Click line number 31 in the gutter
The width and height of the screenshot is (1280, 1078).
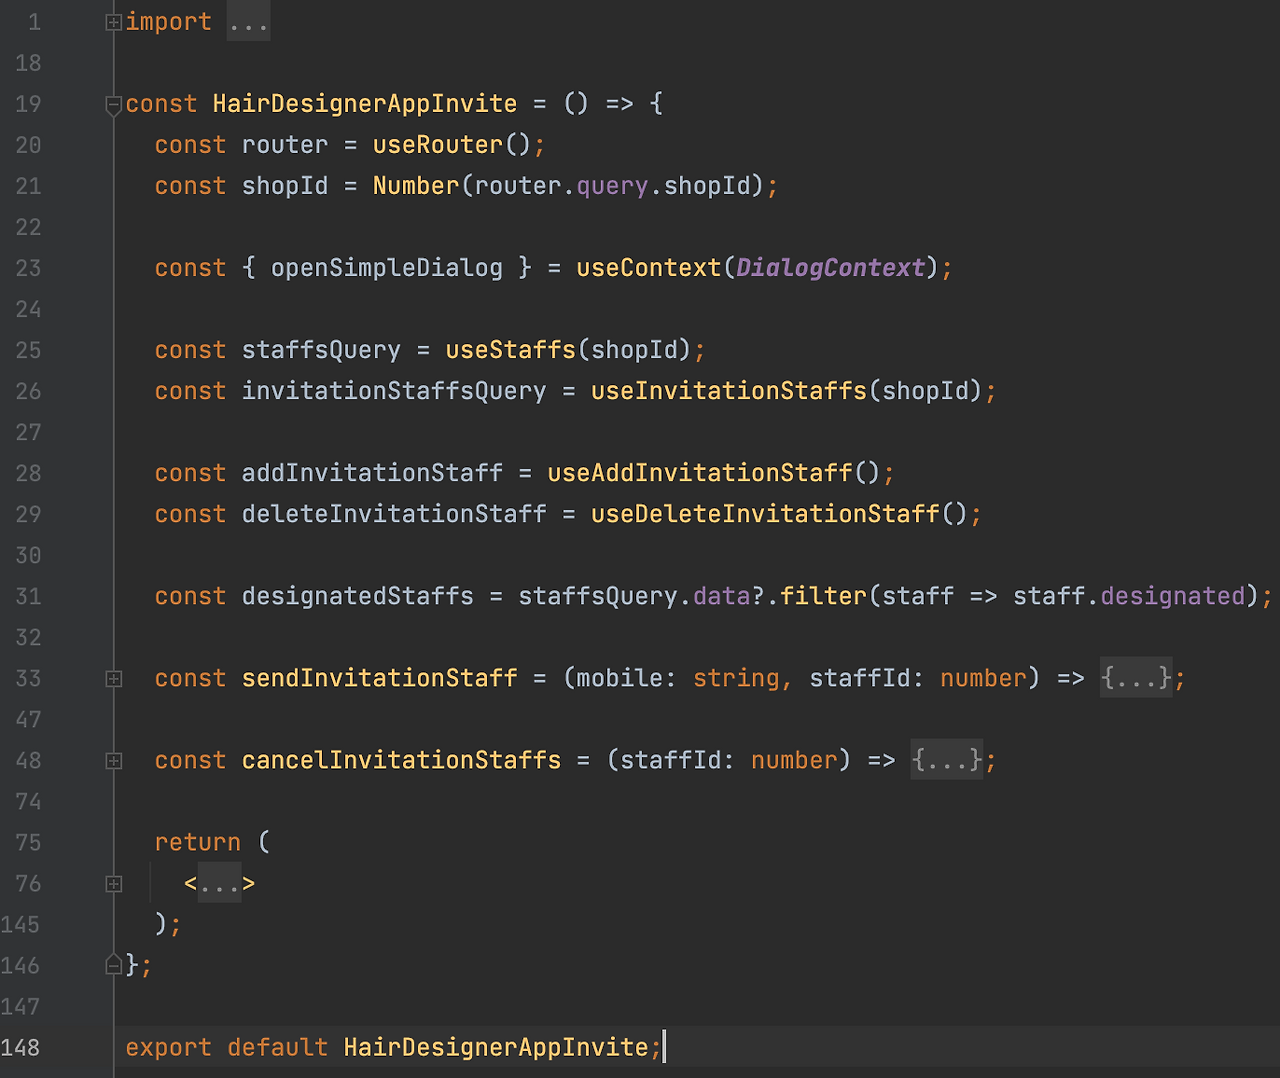(28, 596)
